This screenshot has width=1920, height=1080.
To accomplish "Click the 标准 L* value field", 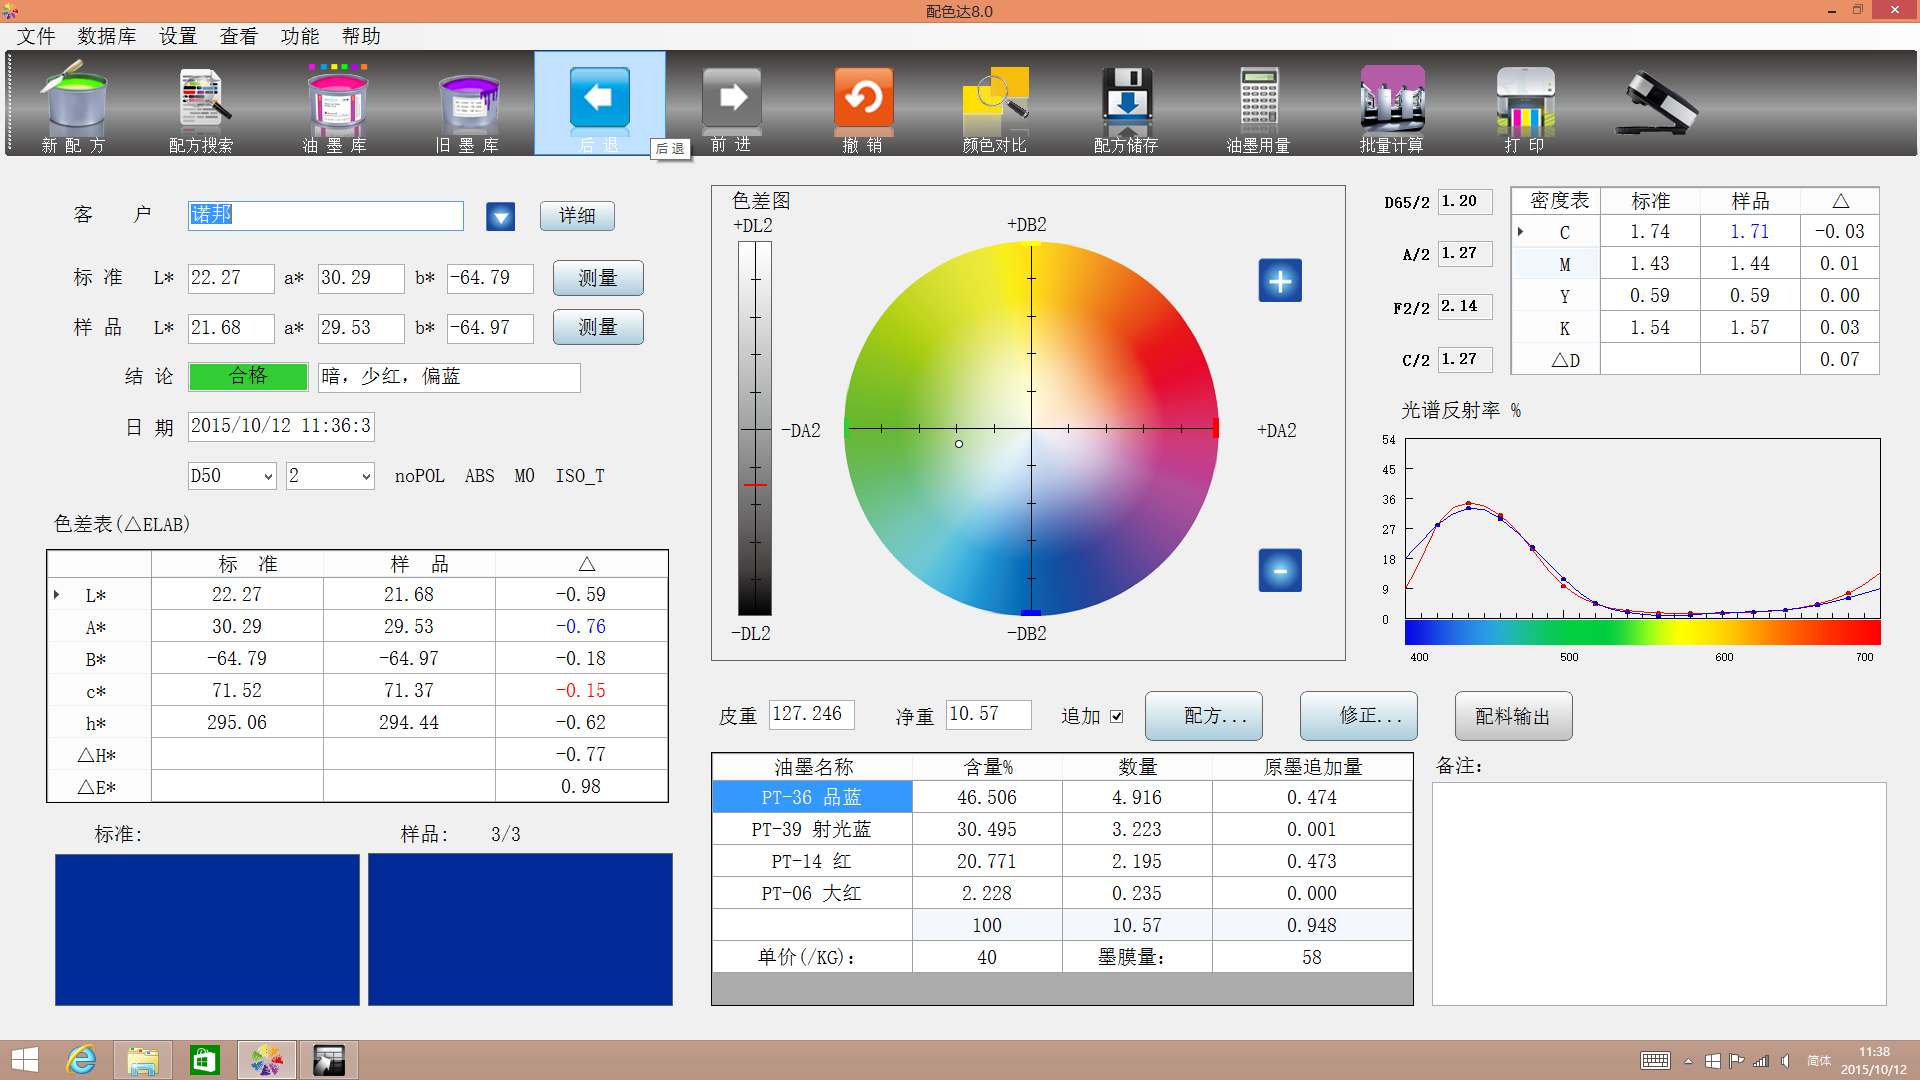I will [231, 278].
